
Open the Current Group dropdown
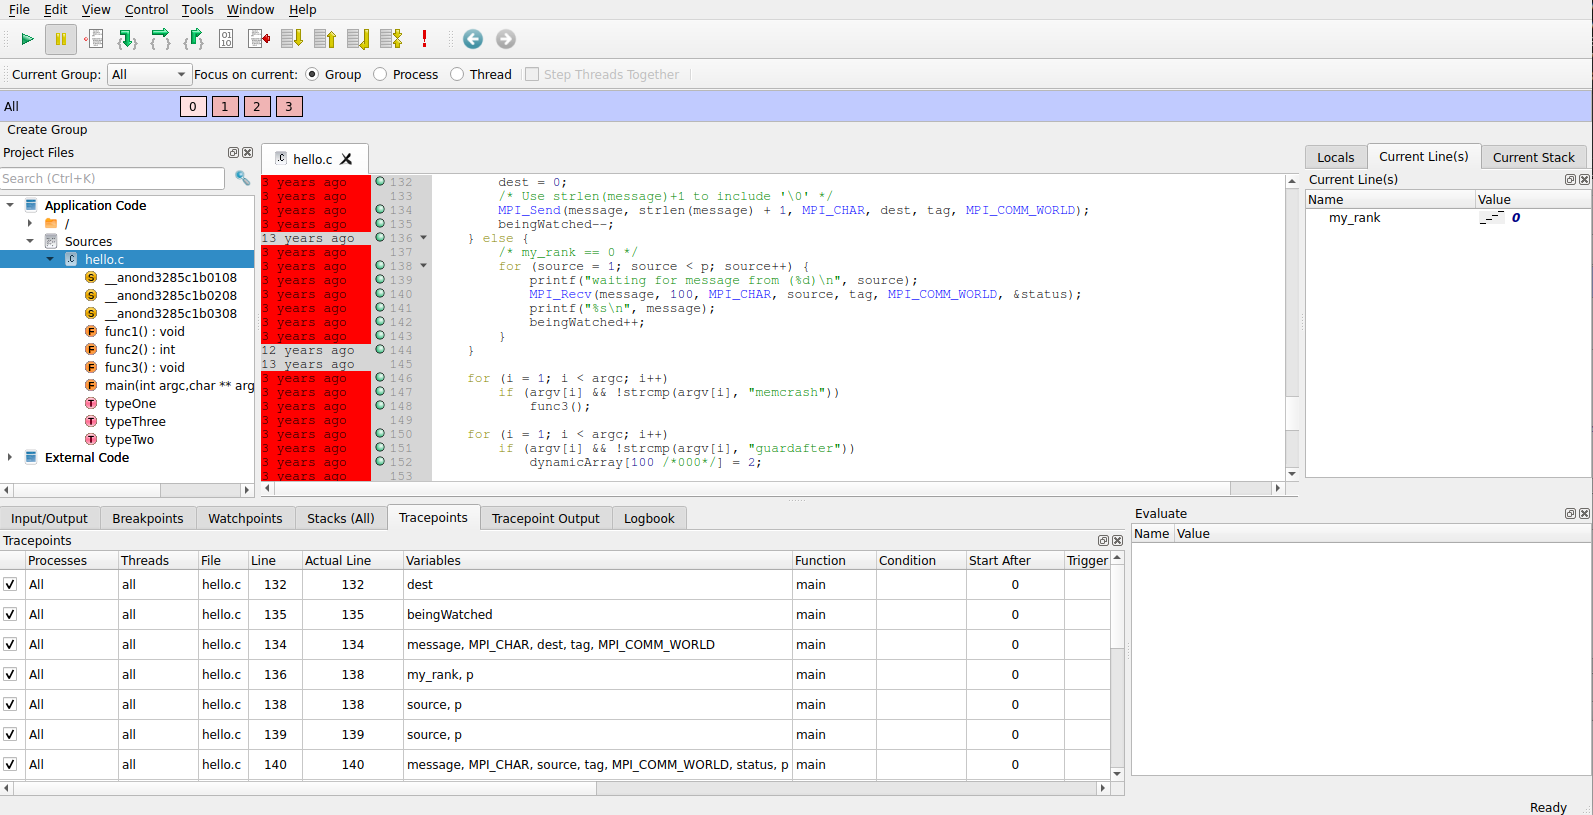point(149,74)
